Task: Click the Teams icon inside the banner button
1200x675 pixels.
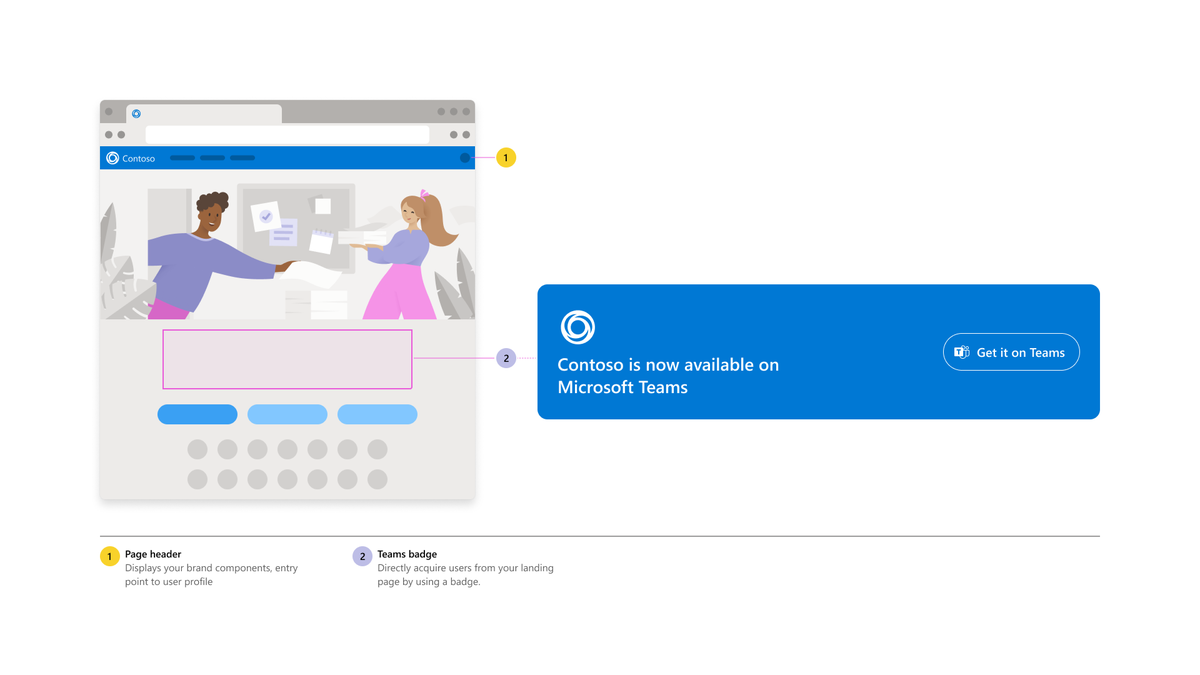Action: coord(962,352)
